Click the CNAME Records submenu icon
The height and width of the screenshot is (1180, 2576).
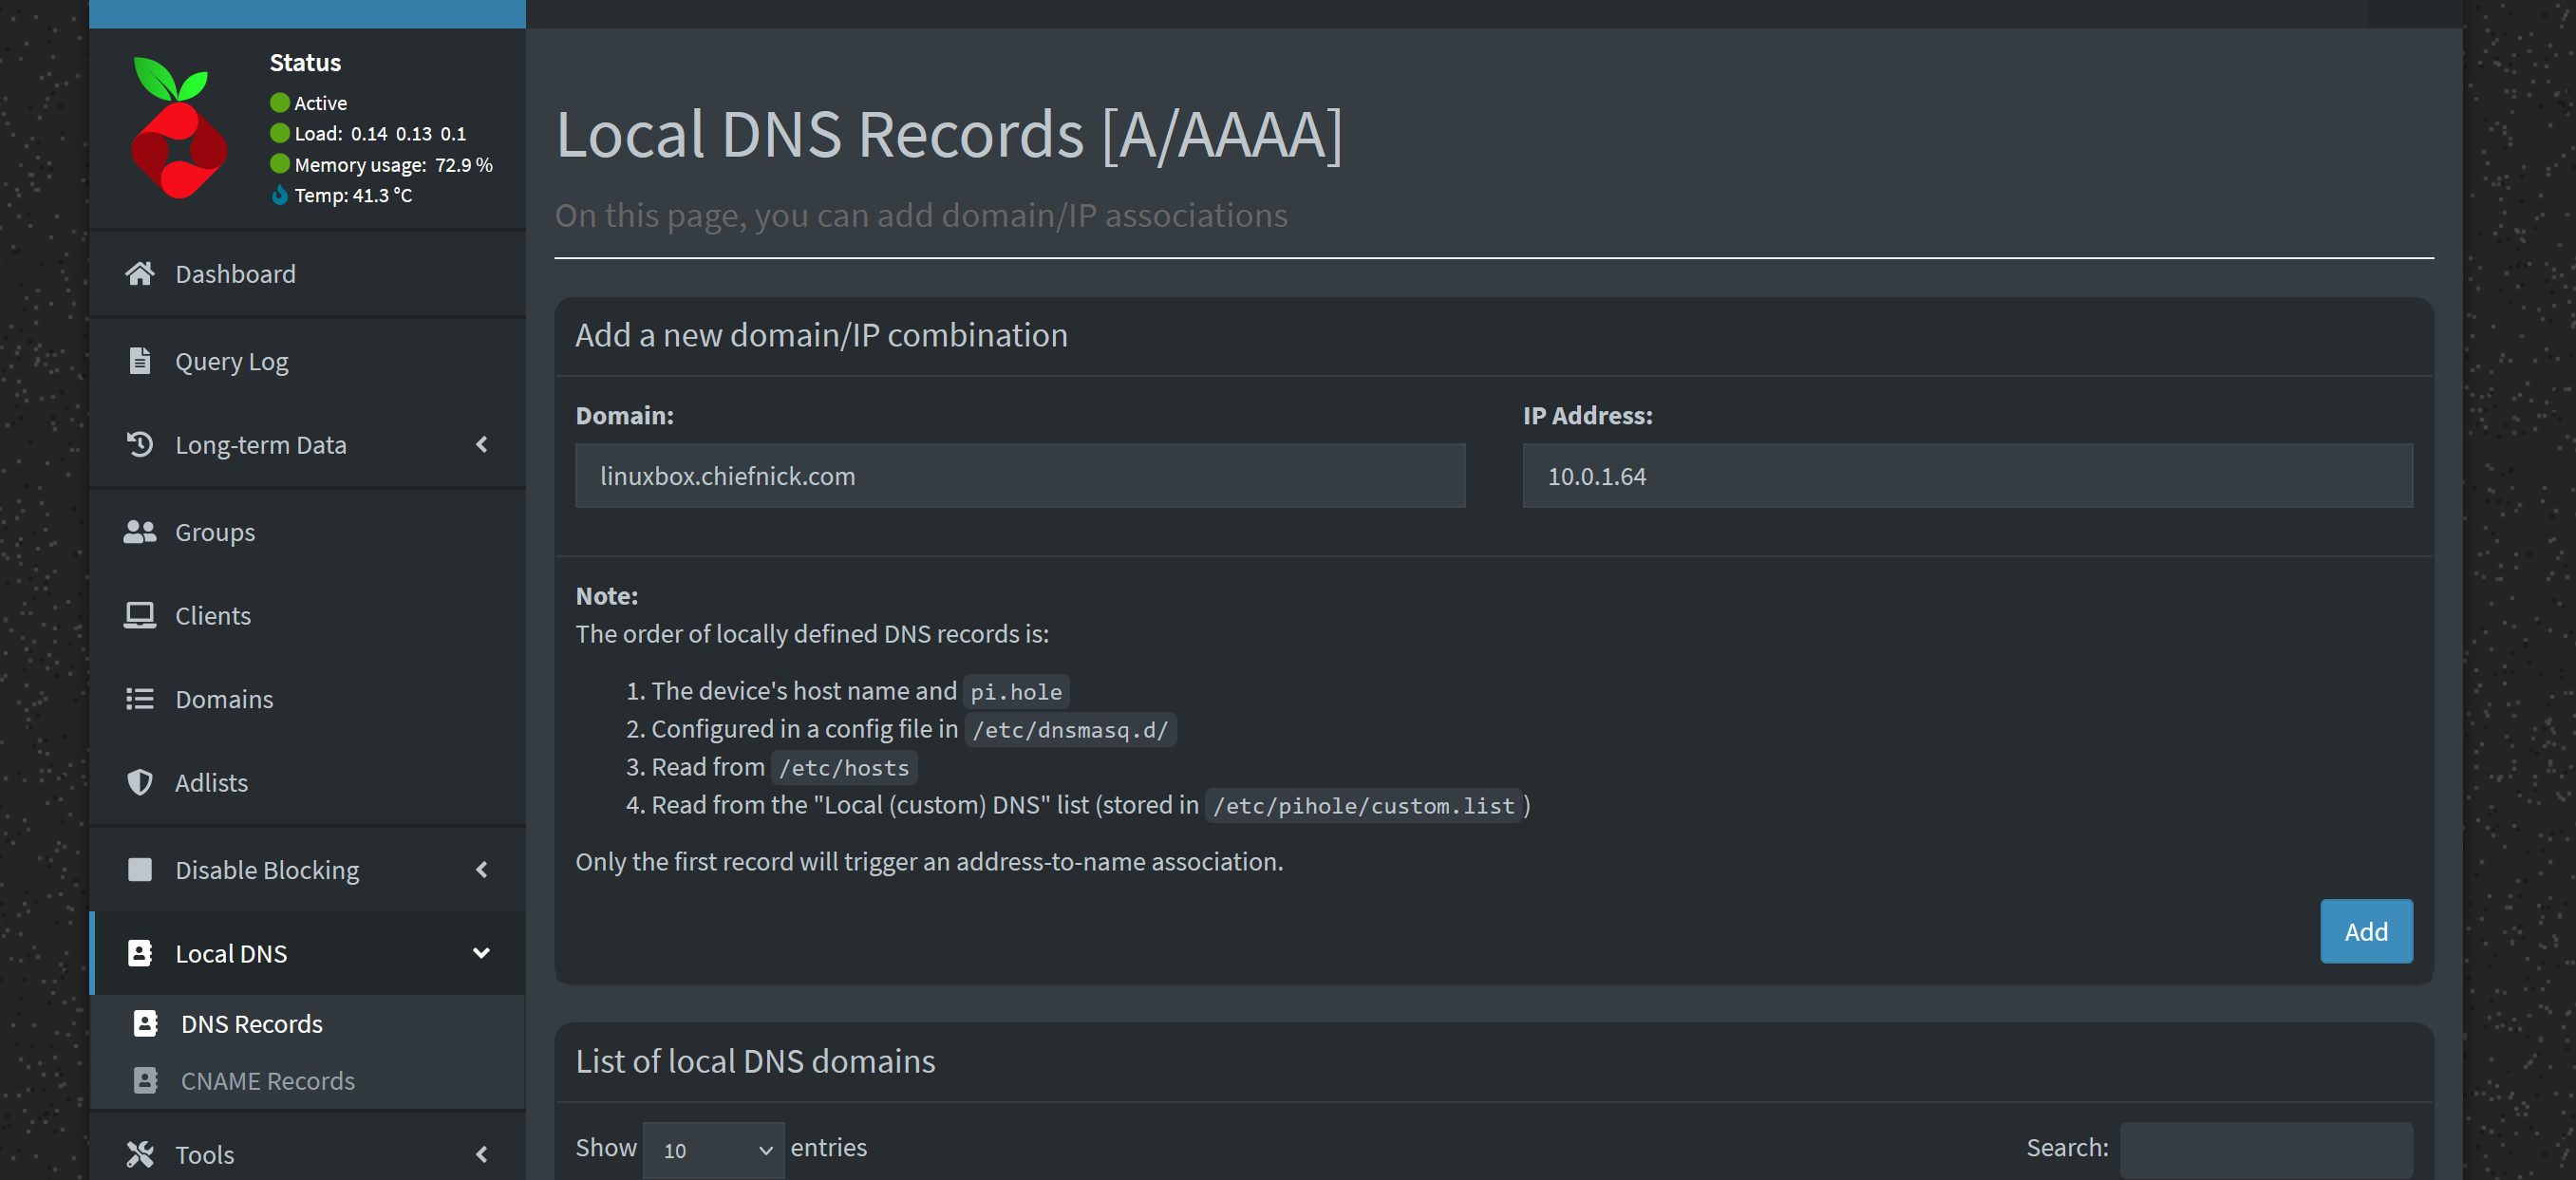point(146,1080)
